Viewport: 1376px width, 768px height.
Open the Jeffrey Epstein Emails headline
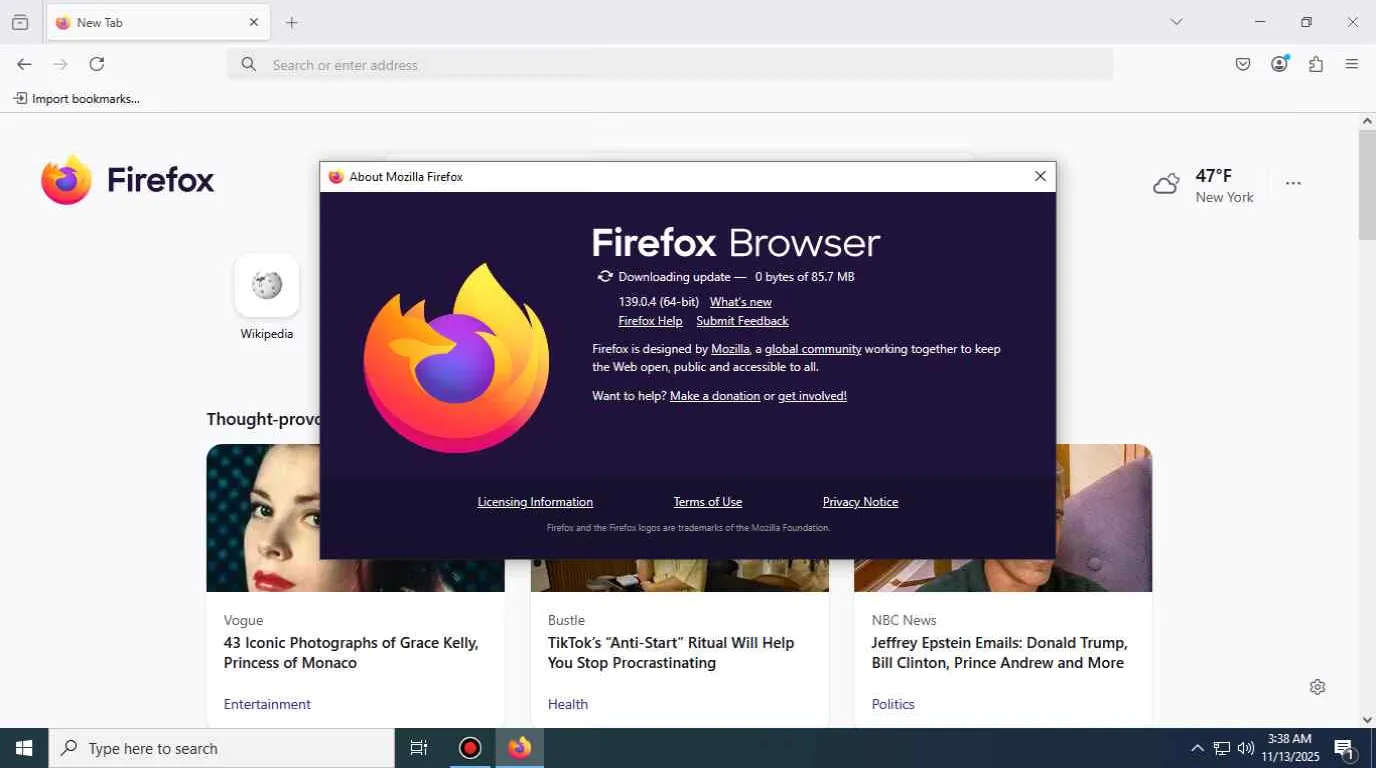coord(999,653)
